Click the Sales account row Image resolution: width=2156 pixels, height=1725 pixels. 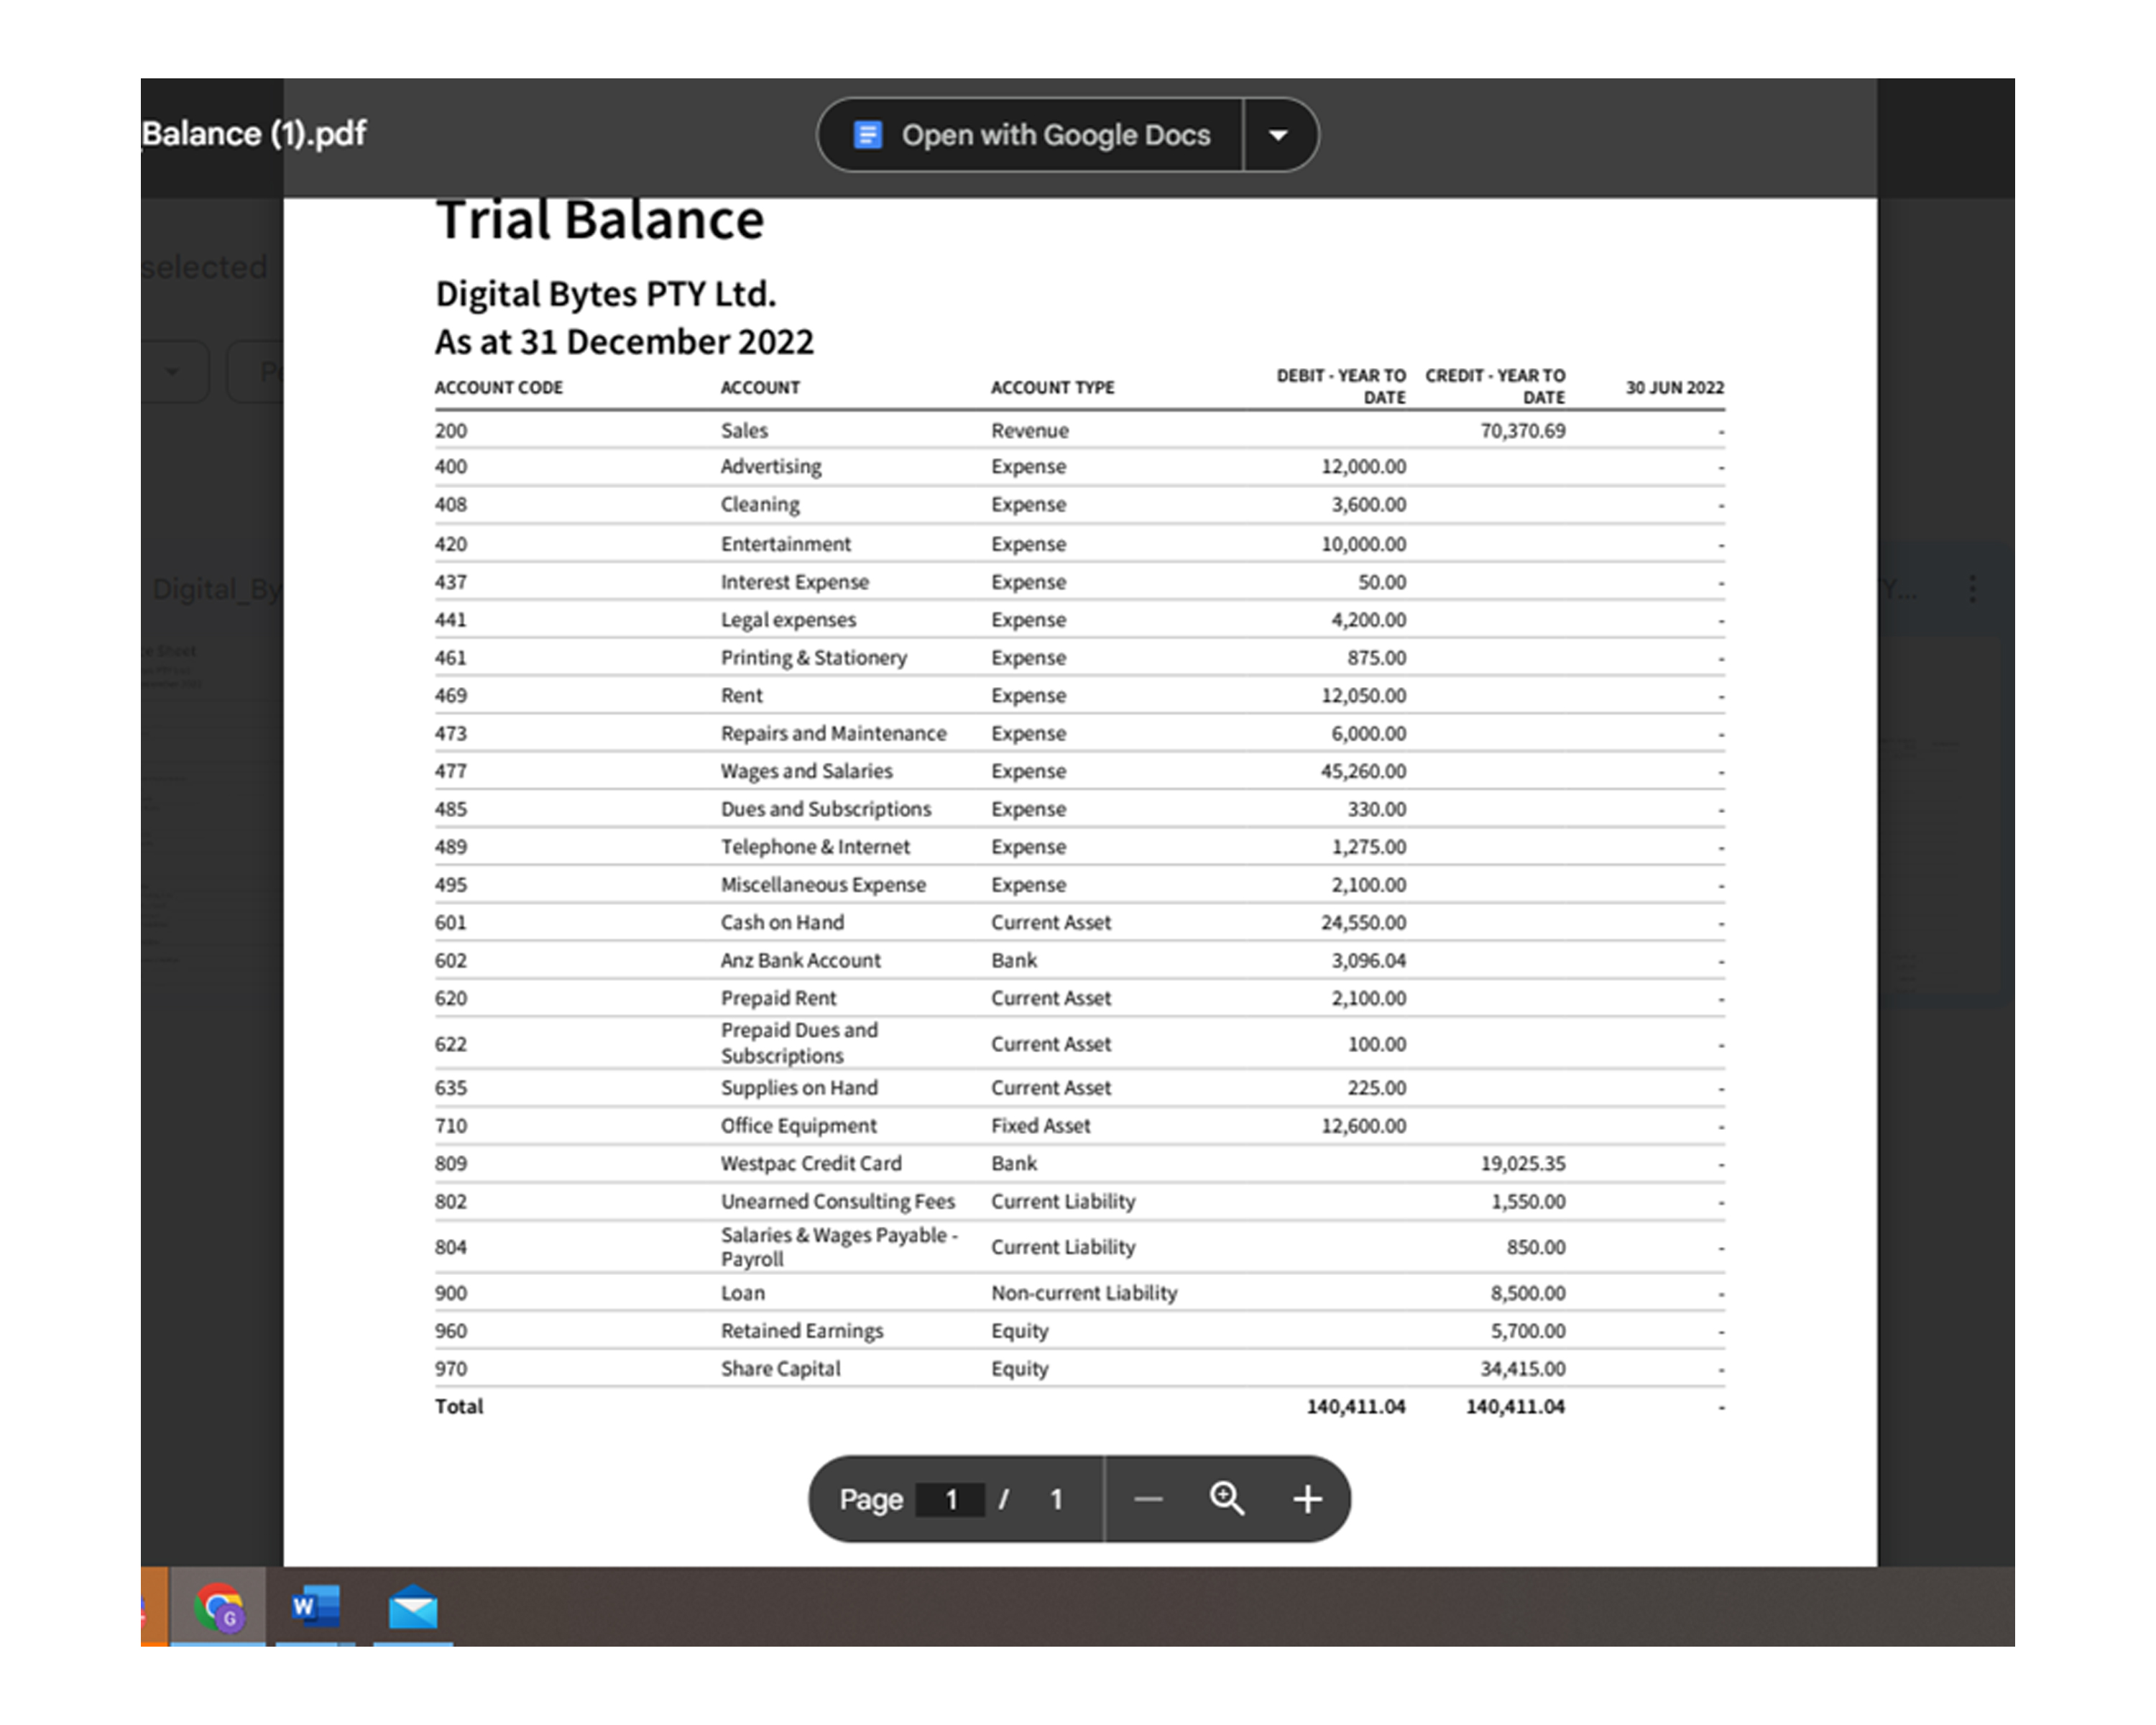pyautogui.click(x=744, y=430)
